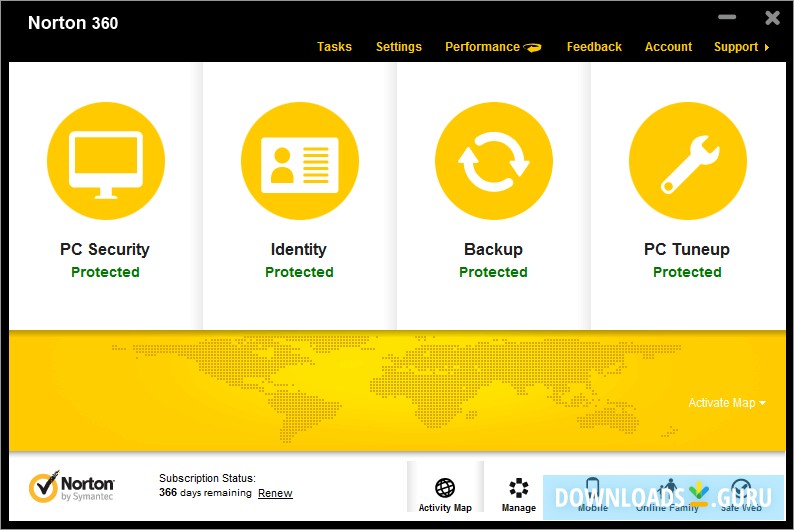794x530 pixels.
Task: Expand the Activate Map dropdown
Action: click(x=727, y=403)
